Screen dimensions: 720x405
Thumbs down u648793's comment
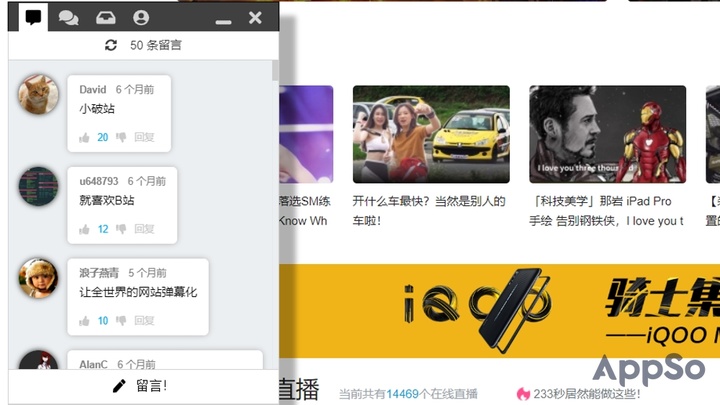tap(121, 229)
